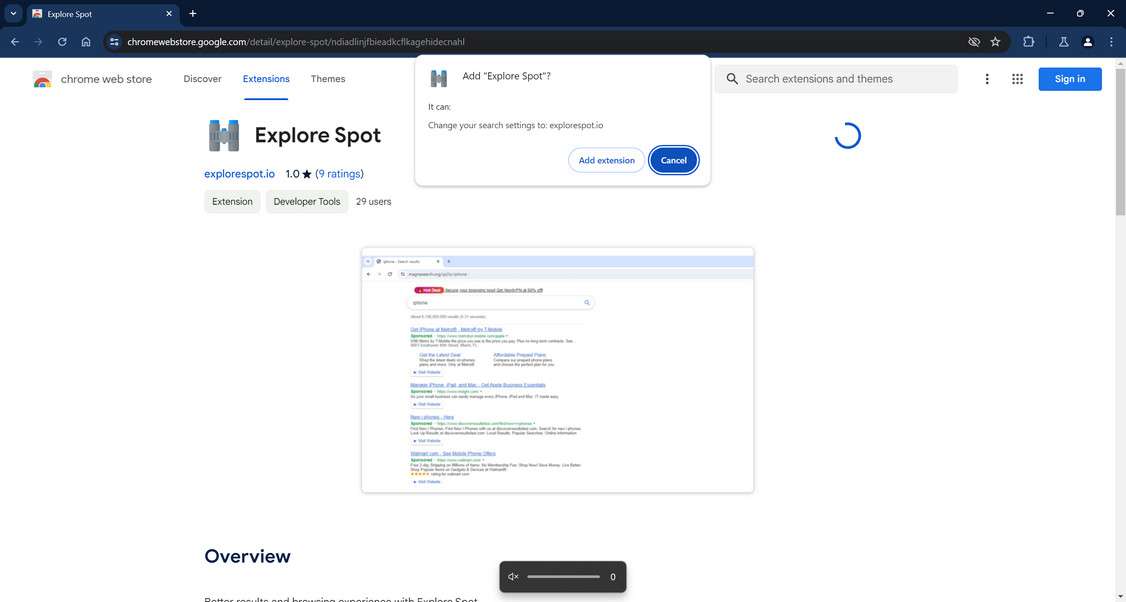The image size is (1126, 602).
Task: Reload the current page
Action: [61, 42]
